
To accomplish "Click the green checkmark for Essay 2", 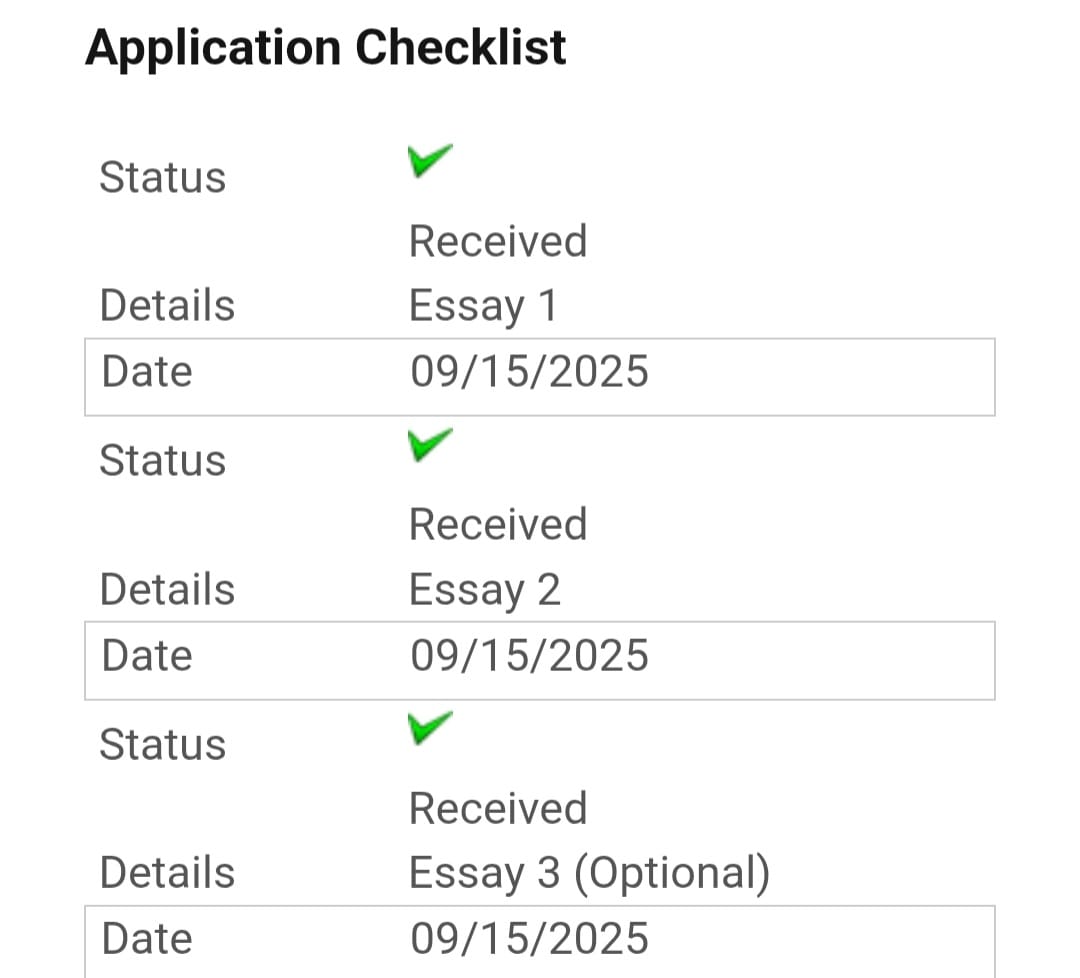I will (430, 444).
